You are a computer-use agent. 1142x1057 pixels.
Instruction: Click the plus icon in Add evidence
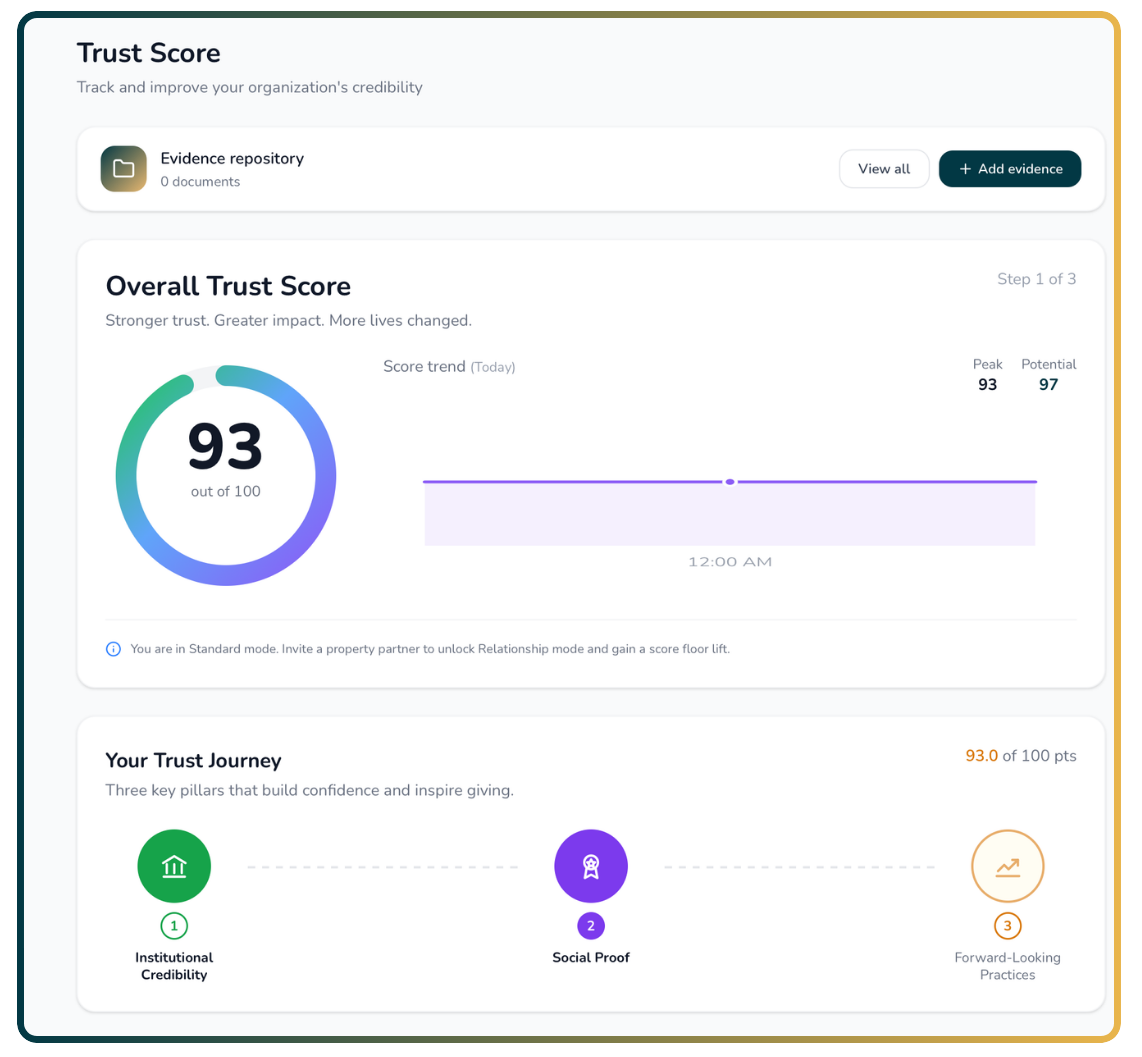pyautogui.click(x=965, y=169)
